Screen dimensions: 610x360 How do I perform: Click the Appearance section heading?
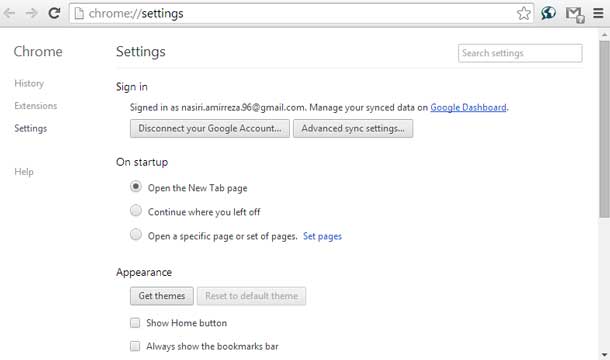tap(144, 272)
